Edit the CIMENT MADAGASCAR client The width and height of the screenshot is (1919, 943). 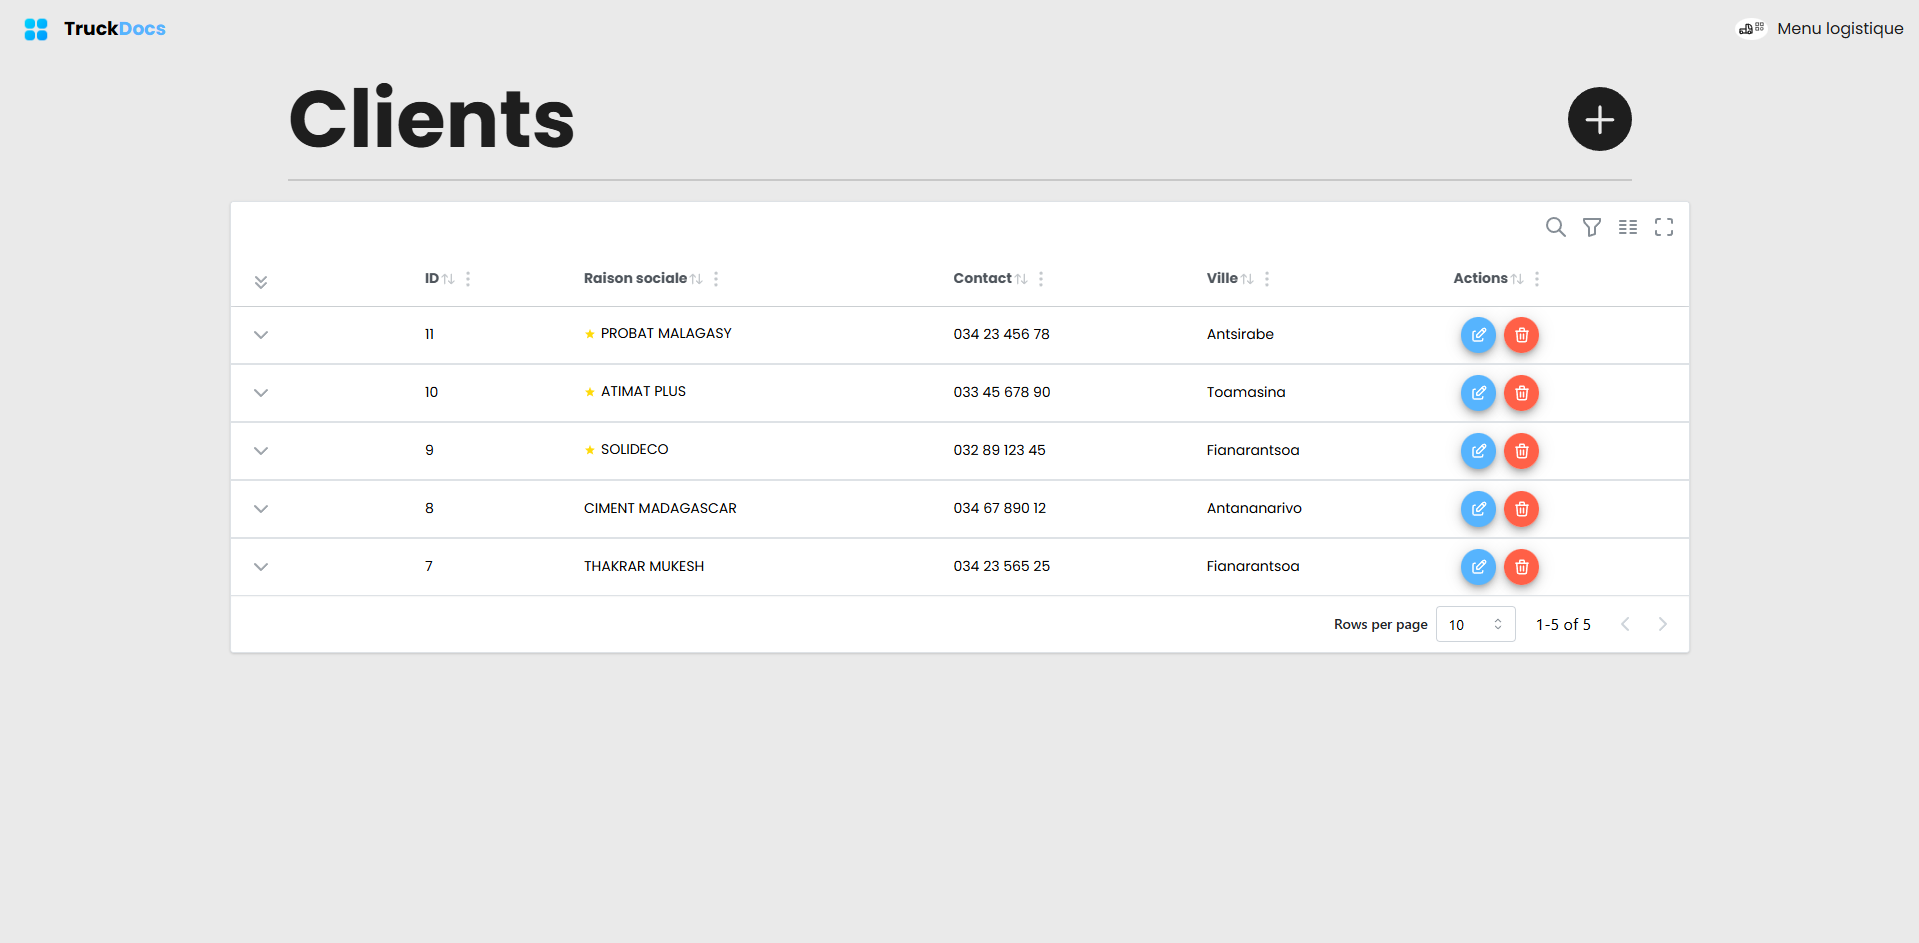coord(1478,509)
